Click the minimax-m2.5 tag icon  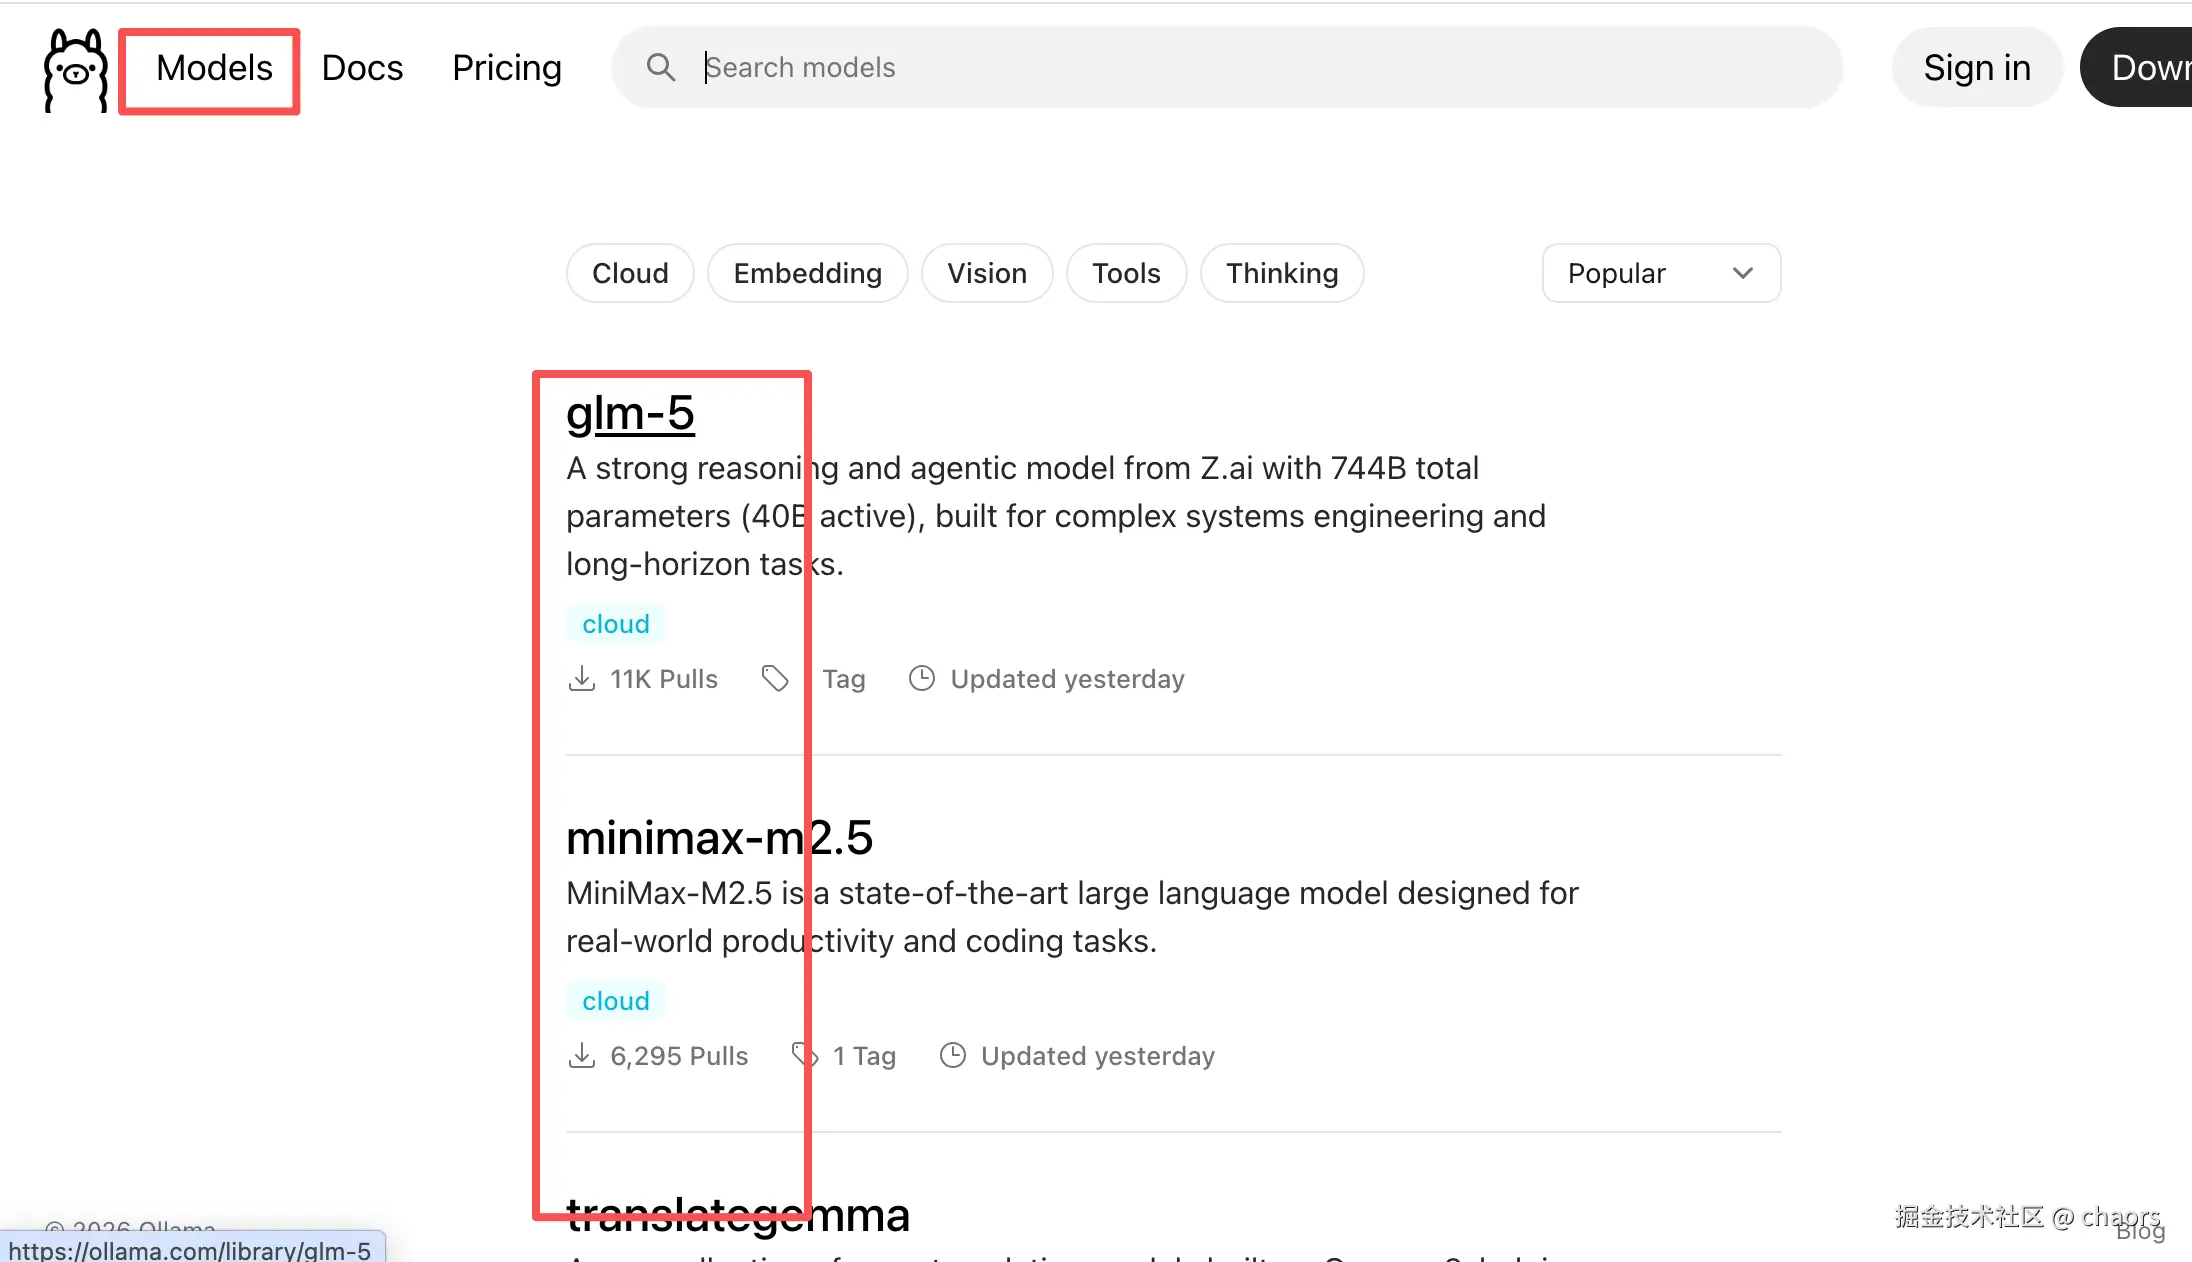tap(804, 1055)
